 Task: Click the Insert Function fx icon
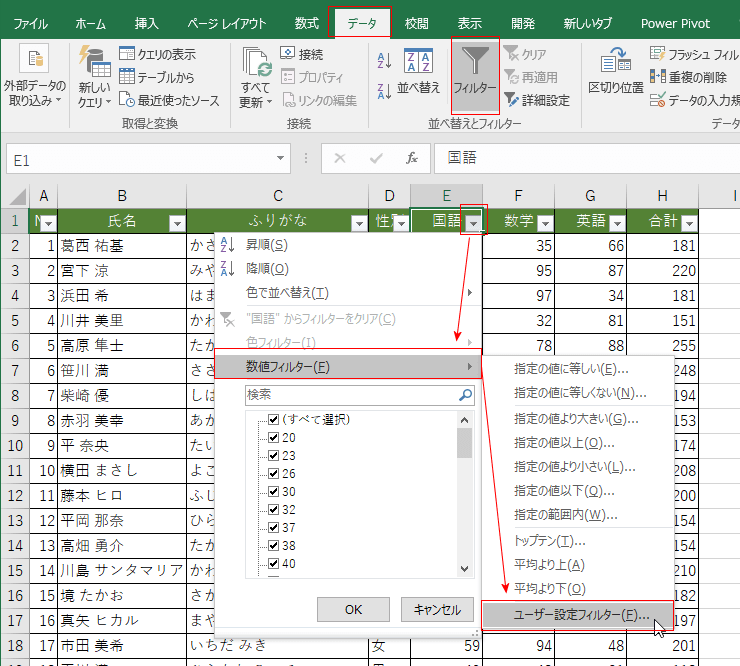[411, 159]
